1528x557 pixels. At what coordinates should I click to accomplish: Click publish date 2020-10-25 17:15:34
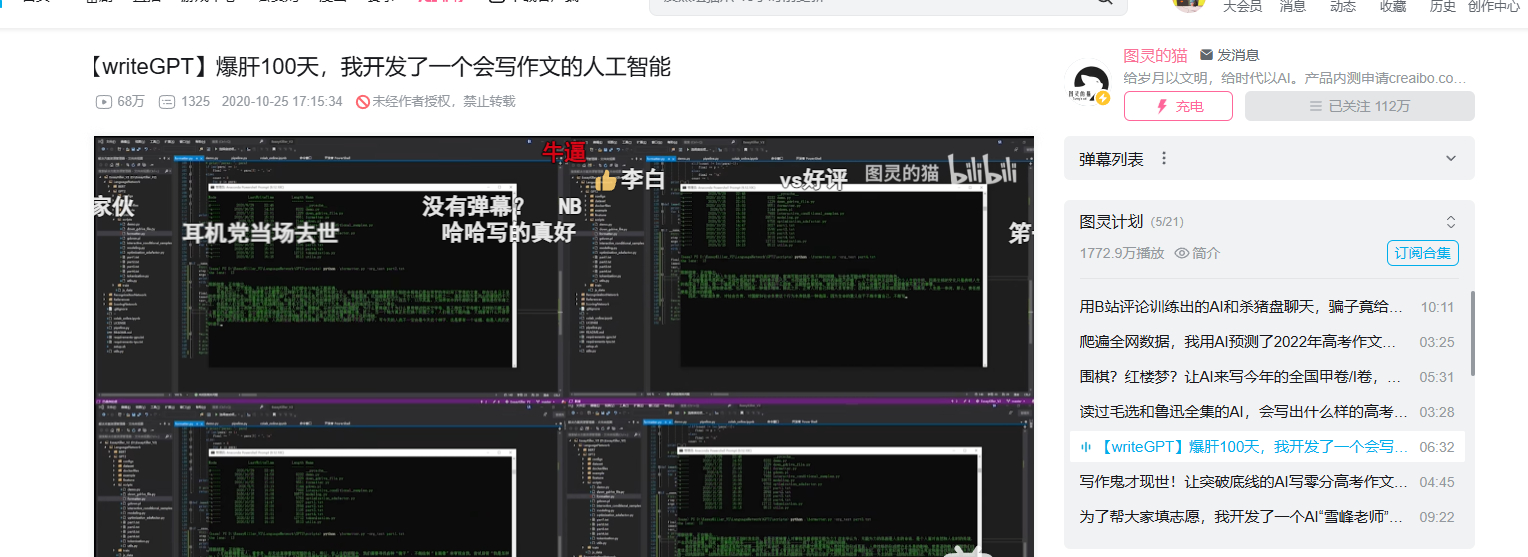282,101
